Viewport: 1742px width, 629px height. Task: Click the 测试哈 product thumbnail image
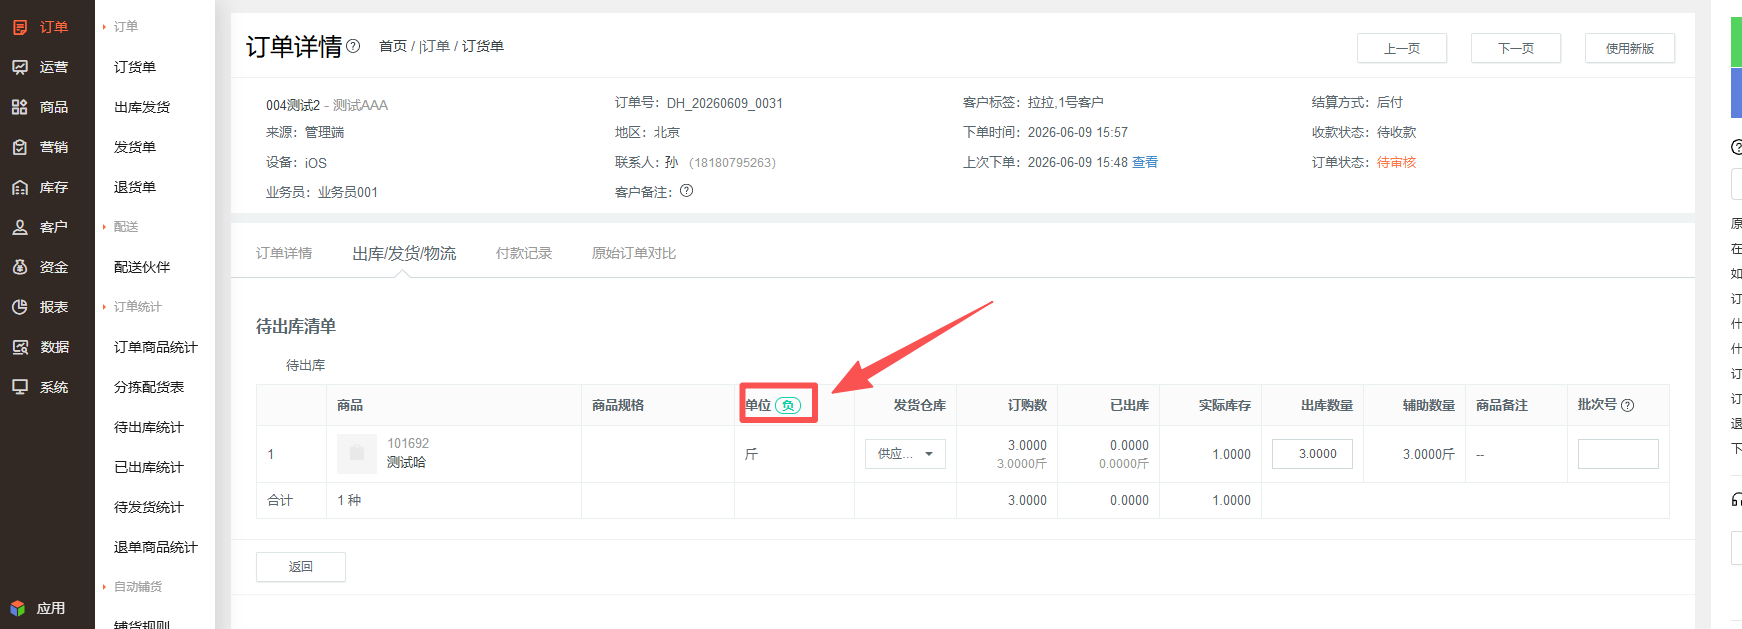[x=357, y=454]
